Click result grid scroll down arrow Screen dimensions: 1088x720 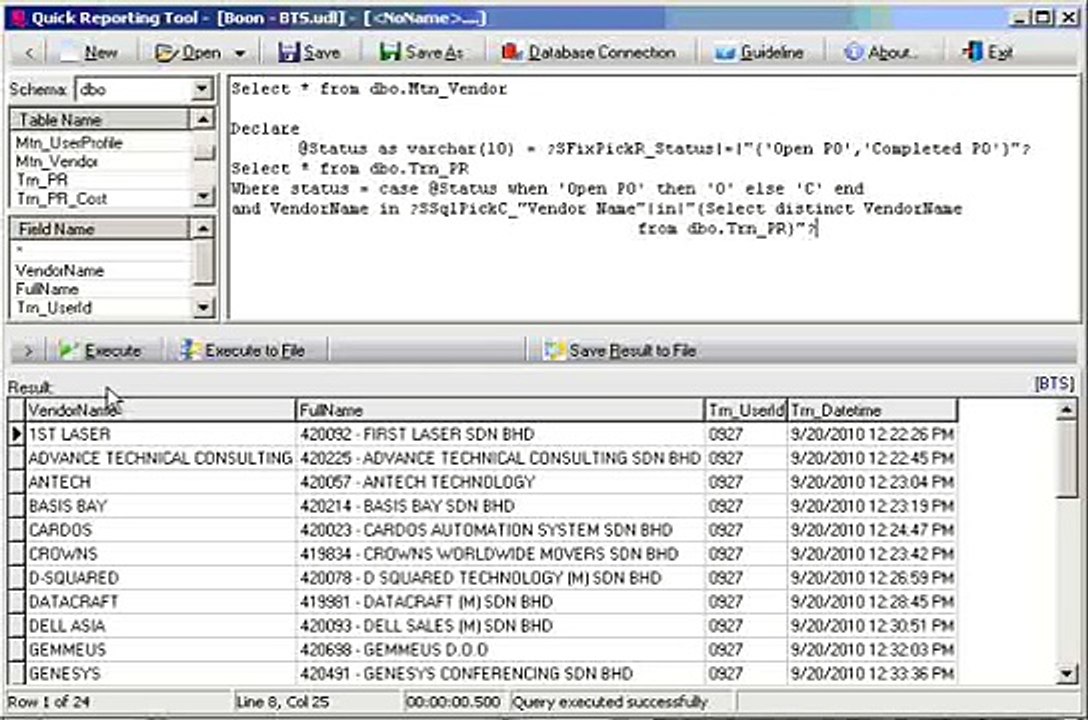(1066, 672)
